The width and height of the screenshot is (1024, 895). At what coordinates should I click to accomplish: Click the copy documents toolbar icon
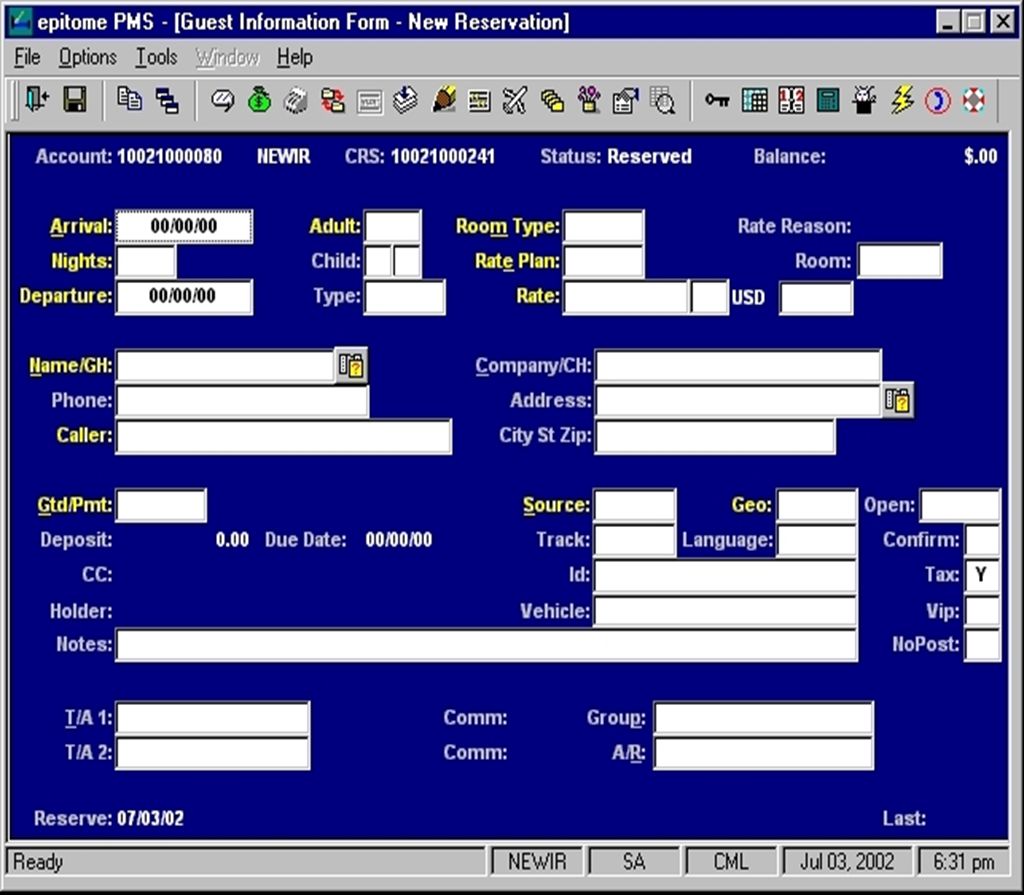point(129,99)
